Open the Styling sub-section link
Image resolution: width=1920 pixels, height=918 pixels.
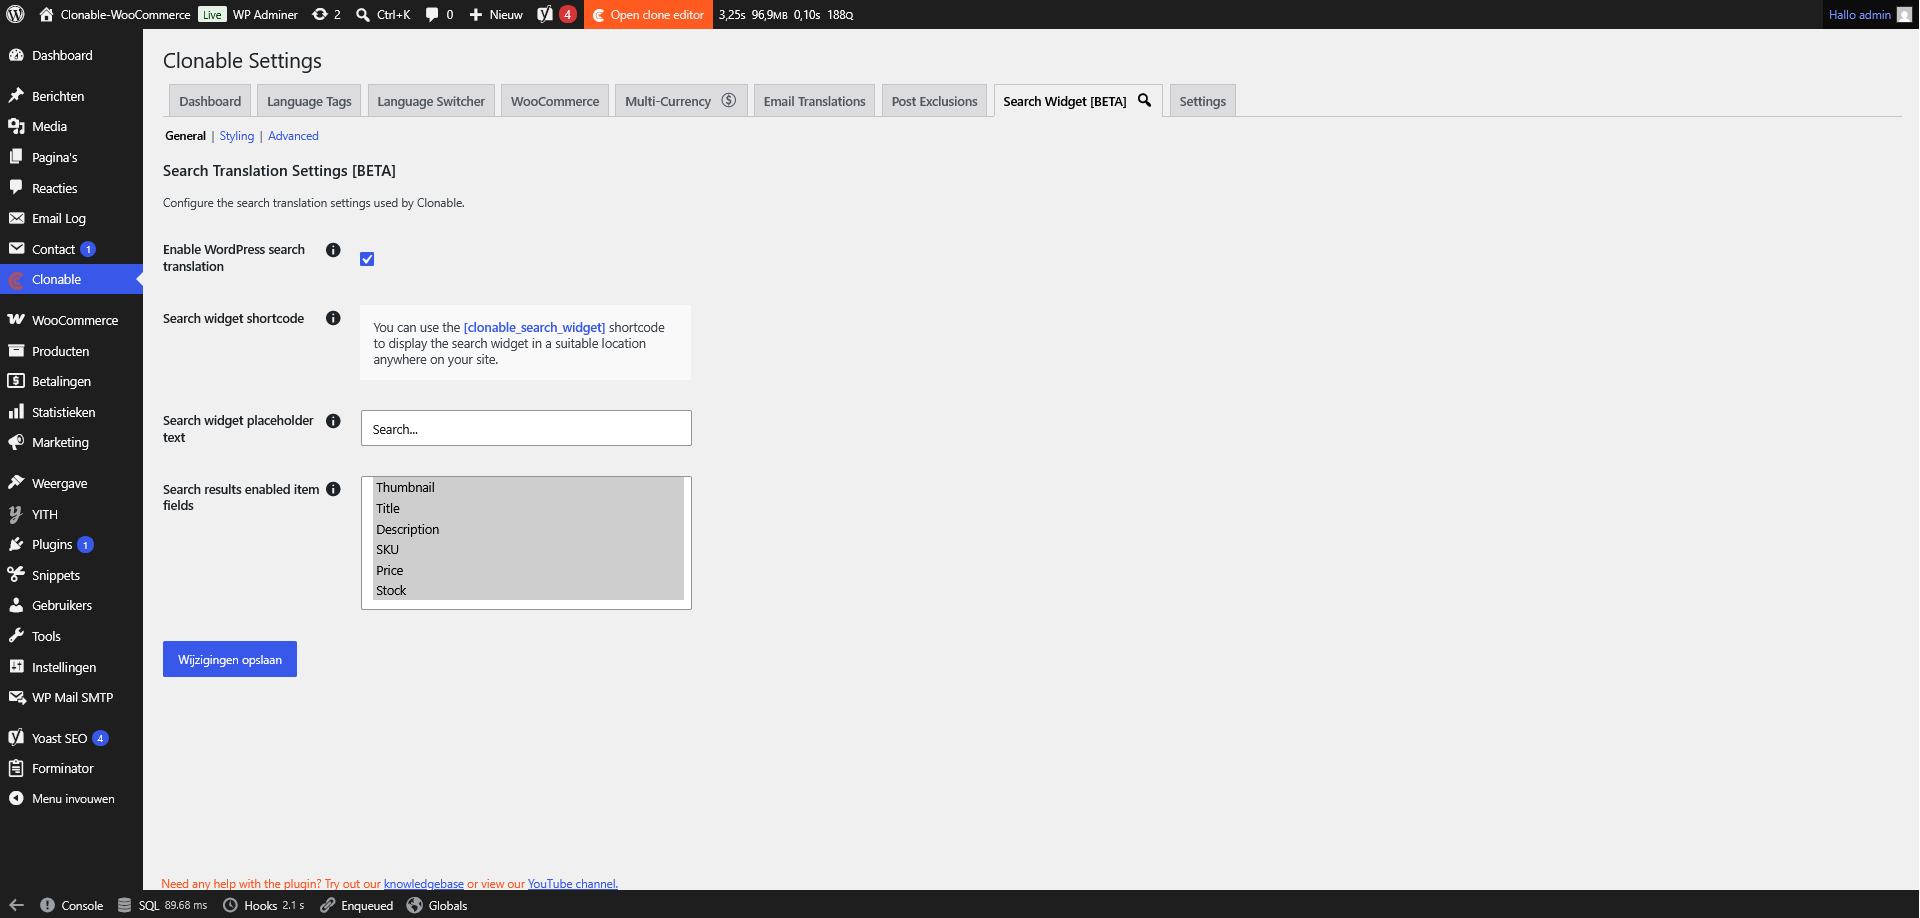point(237,136)
